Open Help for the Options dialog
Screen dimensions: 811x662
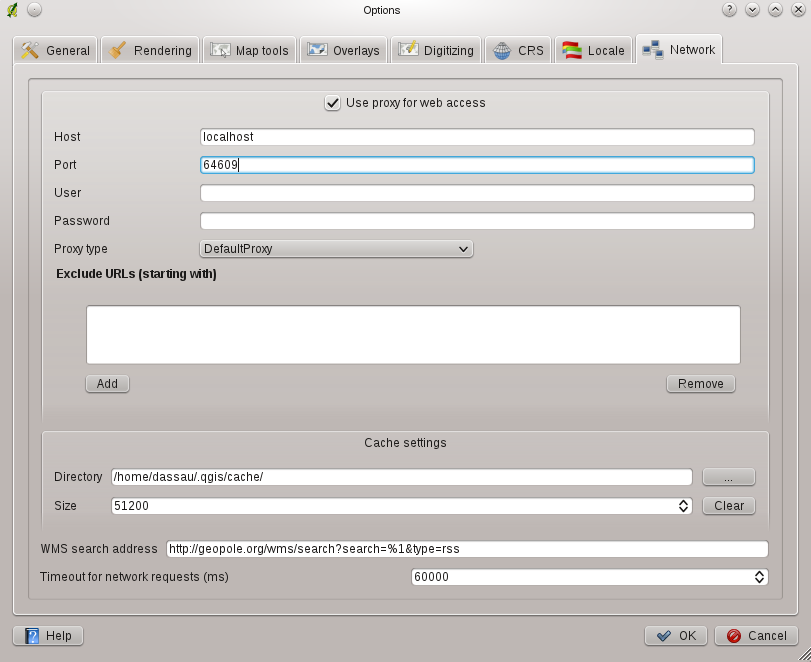(x=48, y=636)
